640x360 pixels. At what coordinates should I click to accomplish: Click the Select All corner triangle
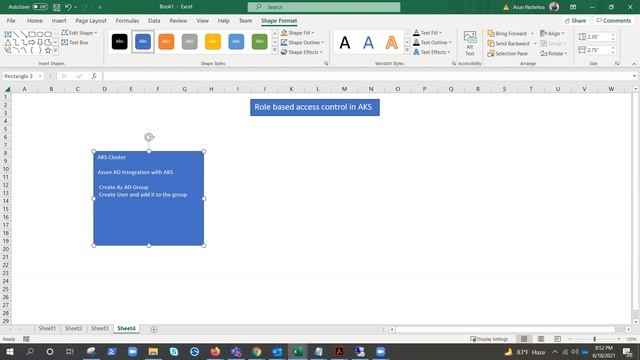point(7,89)
